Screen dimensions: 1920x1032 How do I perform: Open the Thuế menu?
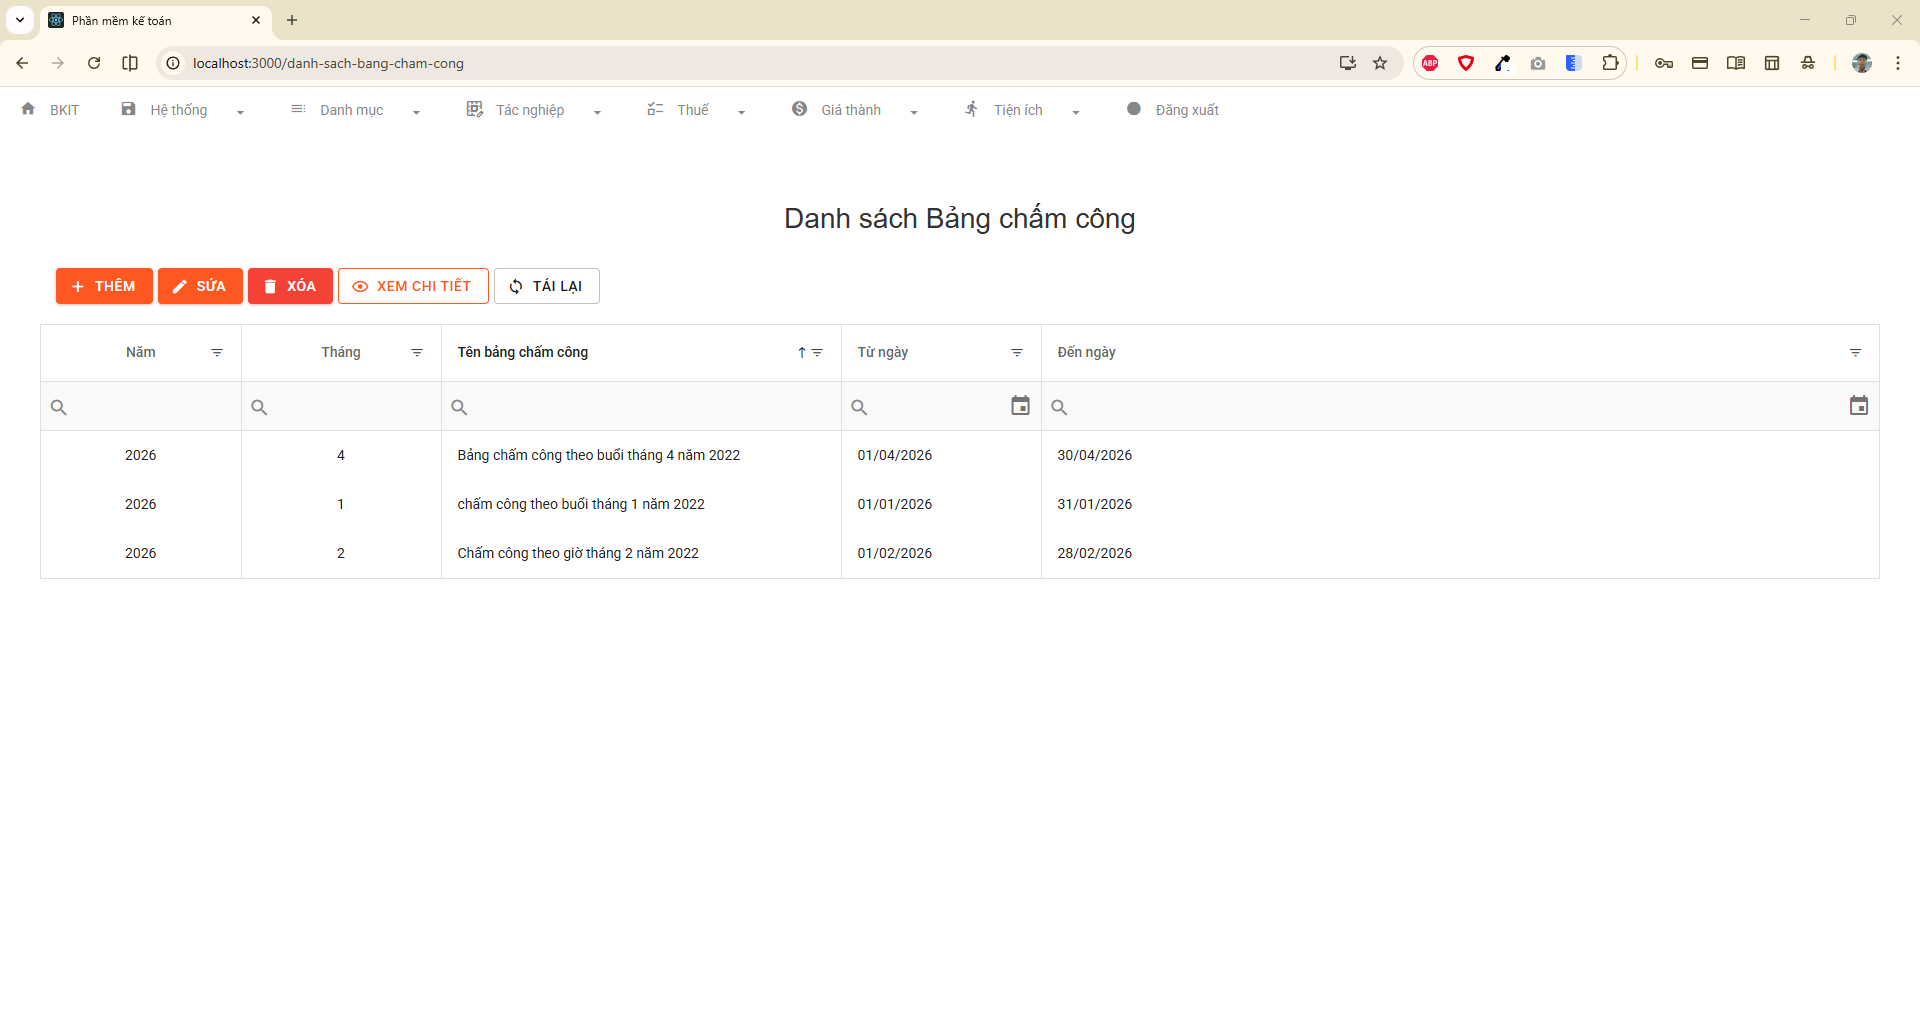(694, 110)
